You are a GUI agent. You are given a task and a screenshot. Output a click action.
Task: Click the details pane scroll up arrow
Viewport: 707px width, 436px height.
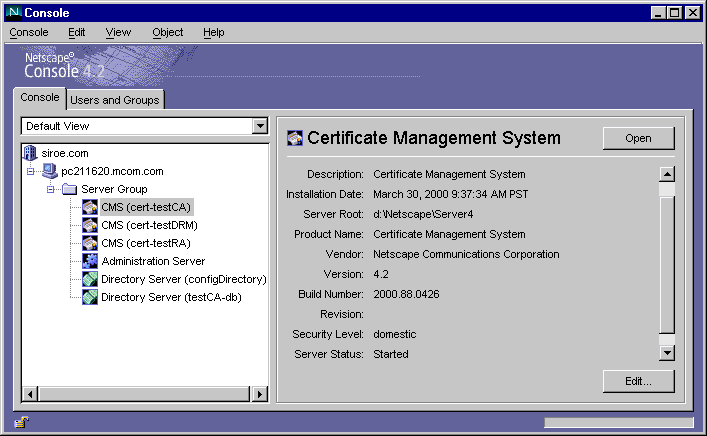667,174
